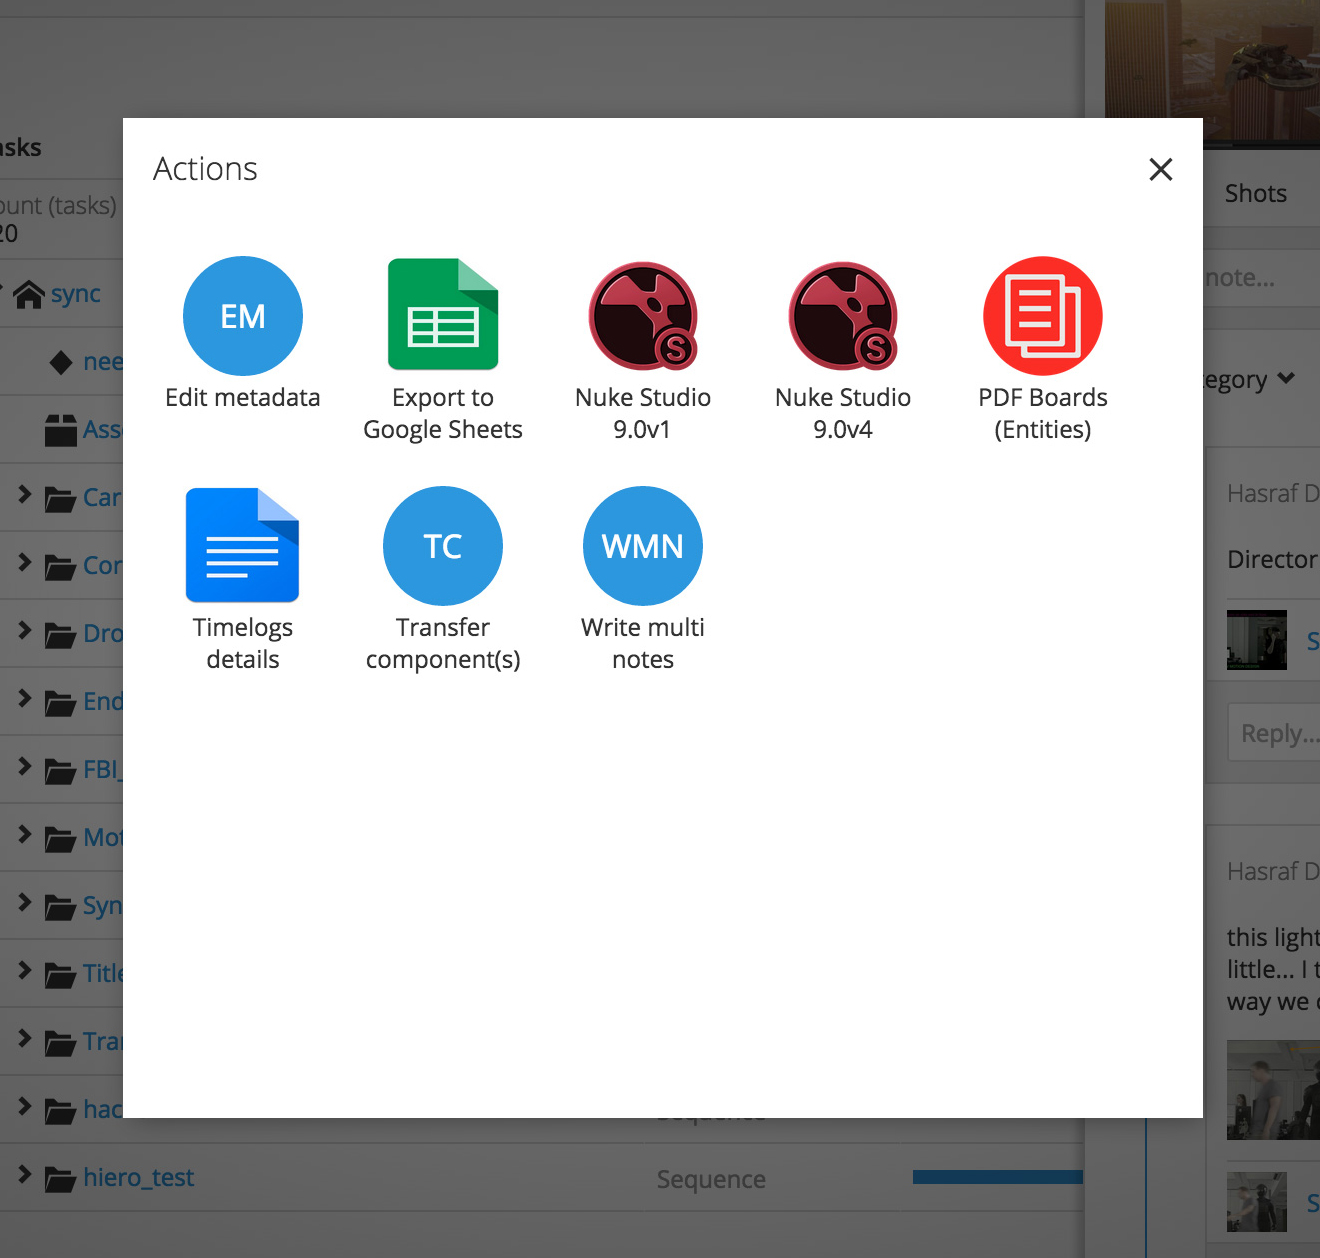
Task: Open the hiero_test sequence link
Action: 138,1177
